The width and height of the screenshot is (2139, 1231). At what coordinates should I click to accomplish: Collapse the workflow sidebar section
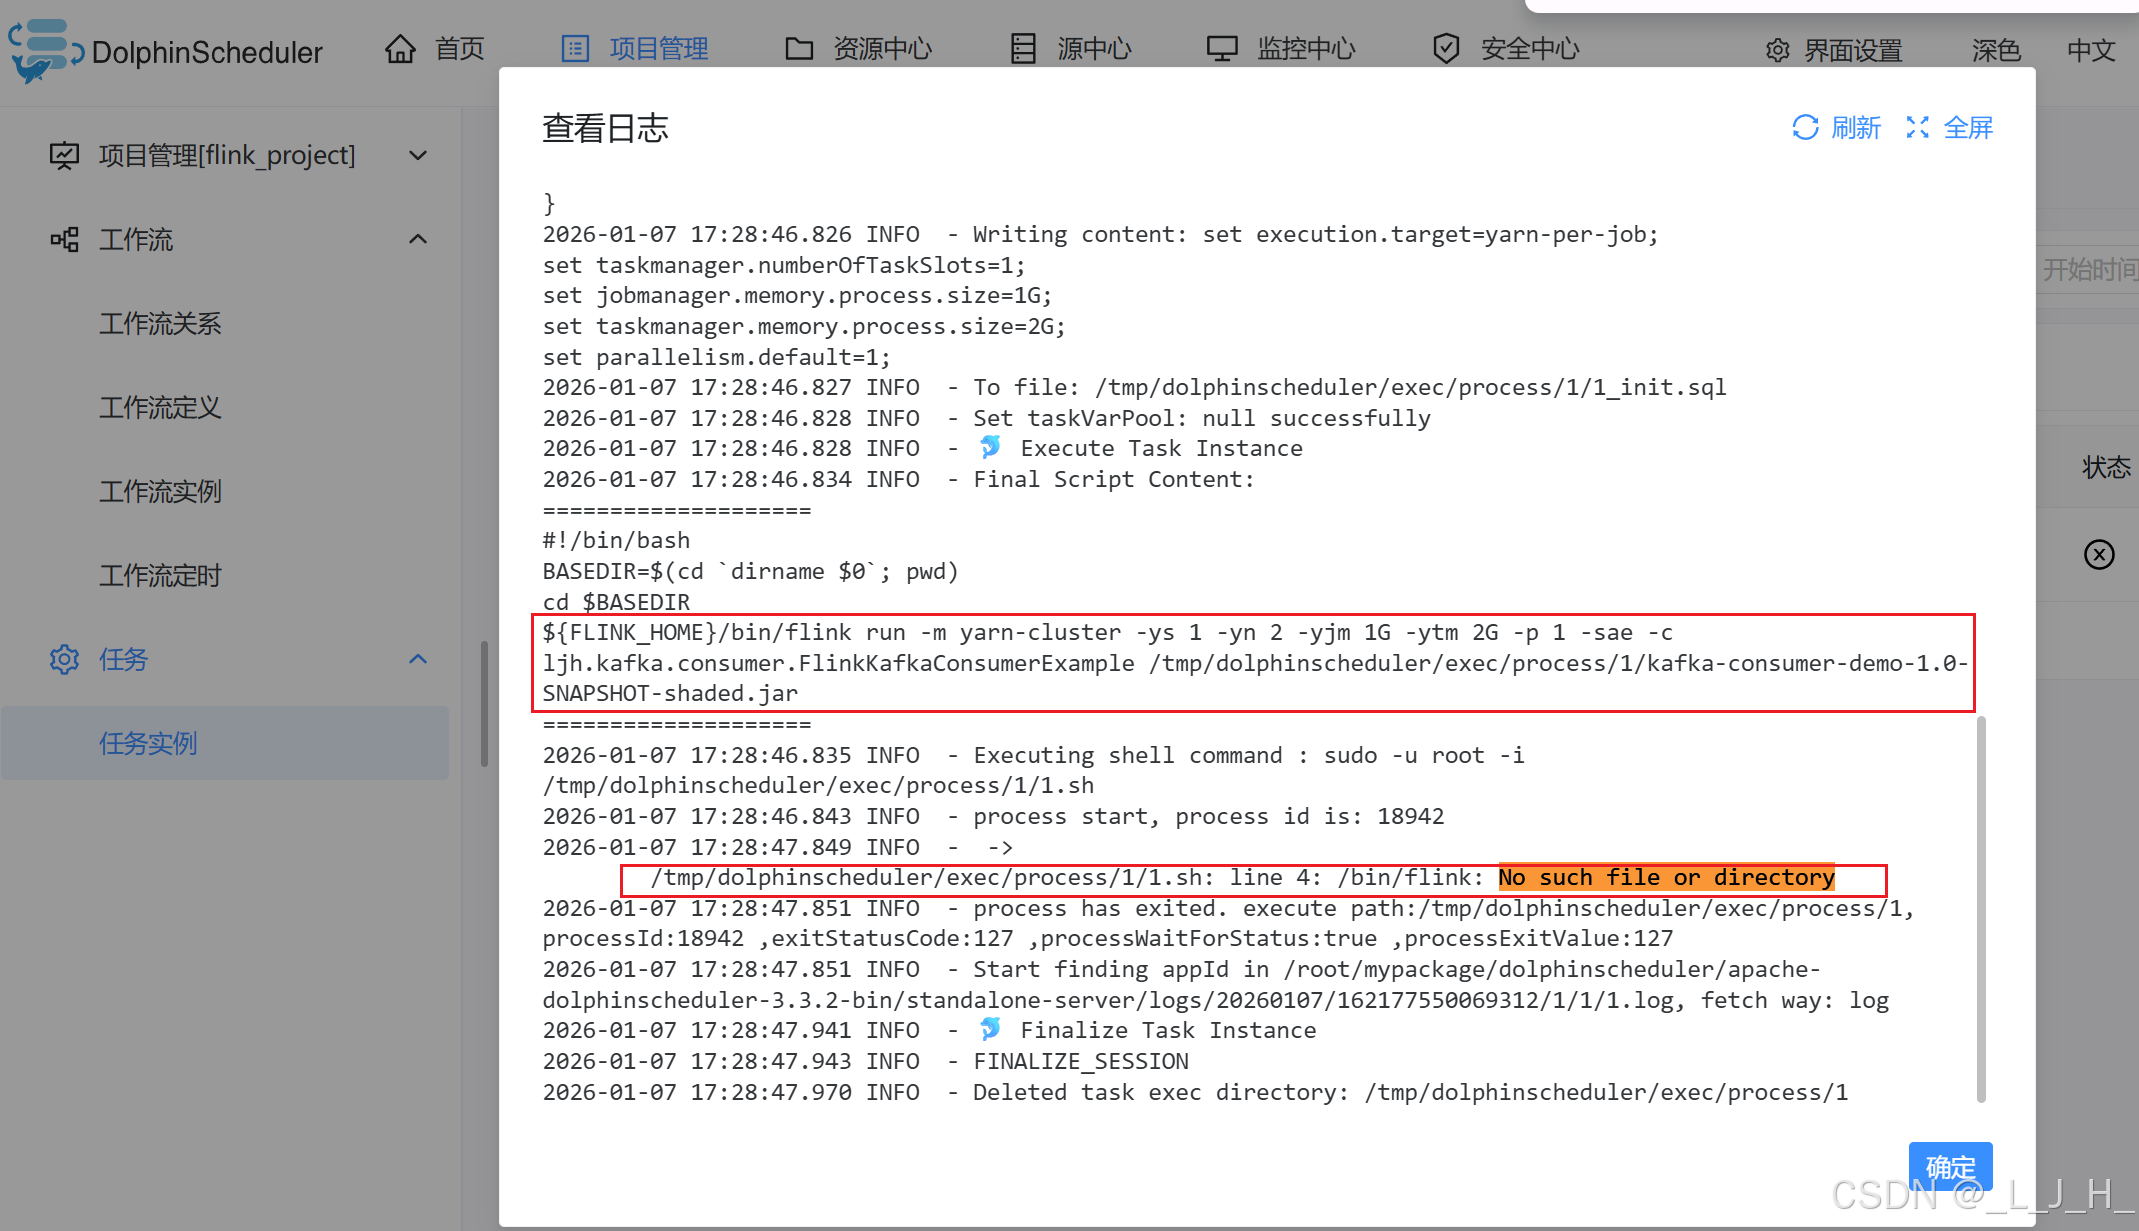click(418, 239)
